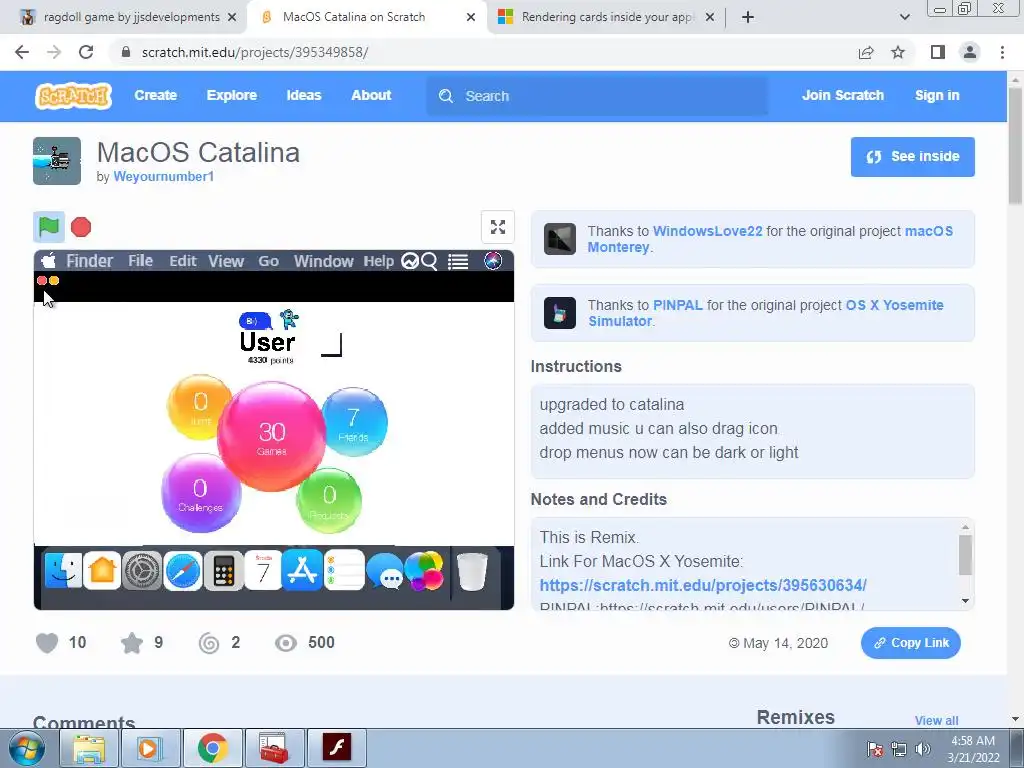Viewport: 1024px width, 768px height.
Task: Open Edit menu in project menu bar
Action: tap(183, 261)
